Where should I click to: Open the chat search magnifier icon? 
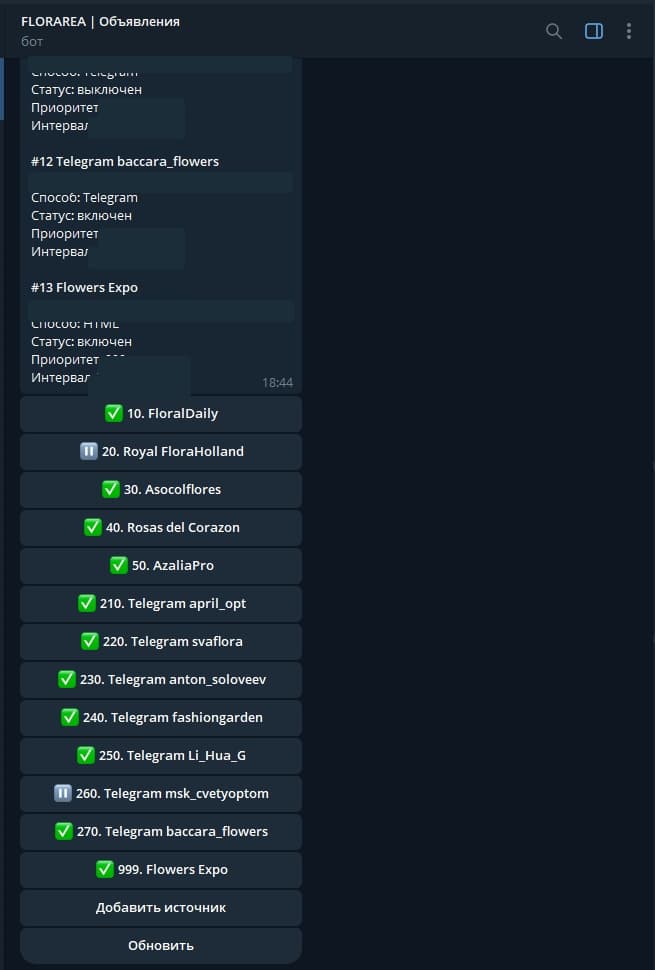[554, 31]
